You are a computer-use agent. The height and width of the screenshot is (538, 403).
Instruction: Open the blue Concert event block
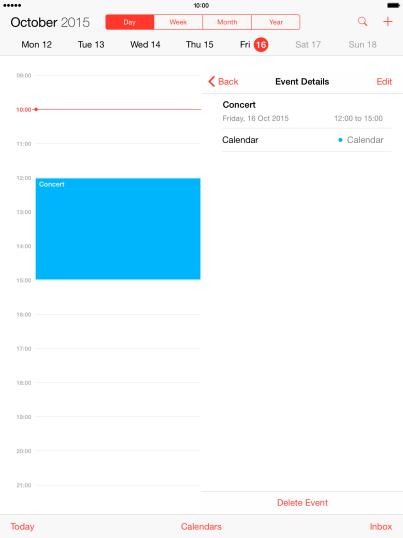click(118, 229)
